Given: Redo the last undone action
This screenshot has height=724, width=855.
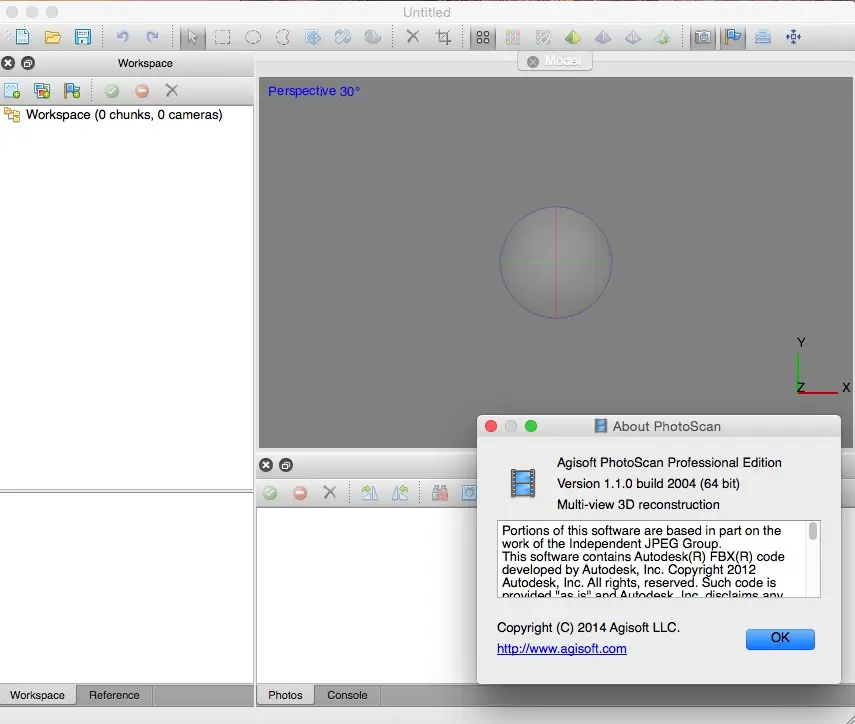Looking at the screenshot, I should [x=152, y=37].
